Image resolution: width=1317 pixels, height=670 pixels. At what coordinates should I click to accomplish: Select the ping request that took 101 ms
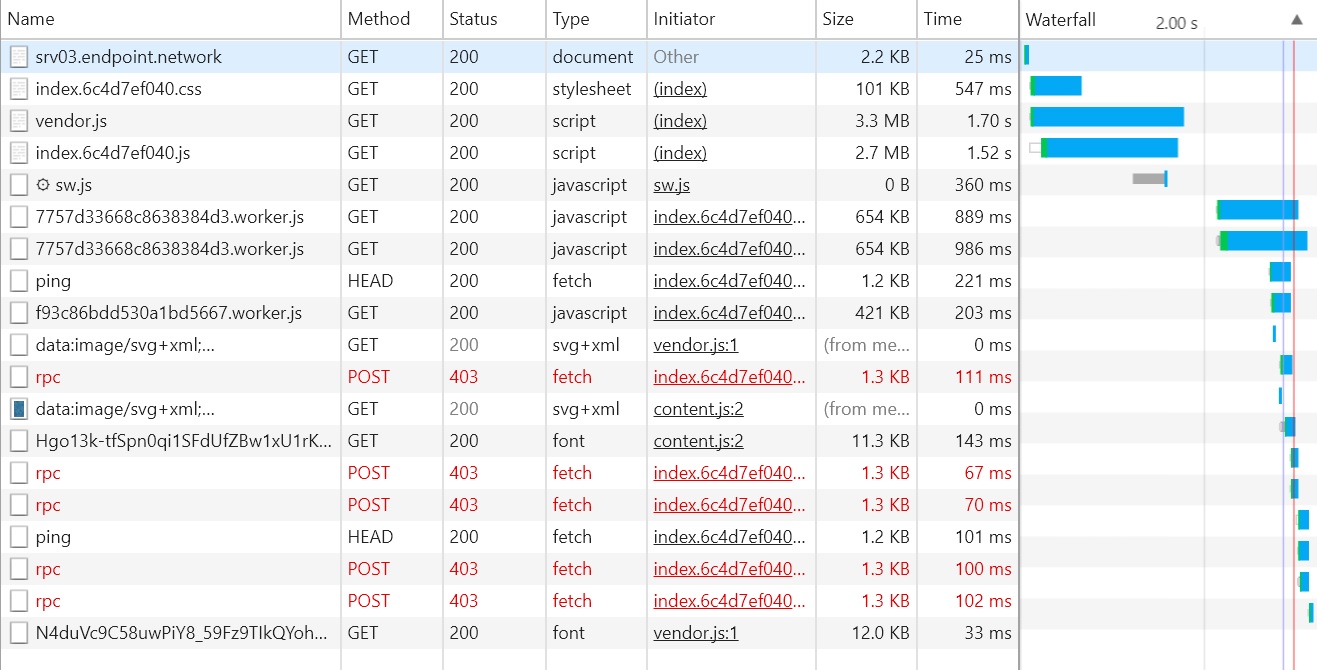pos(53,537)
